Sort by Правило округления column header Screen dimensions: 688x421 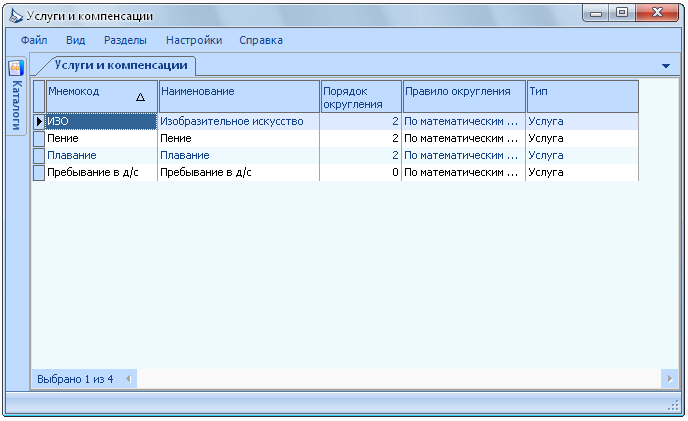pyautogui.click(x=464, y=97)
